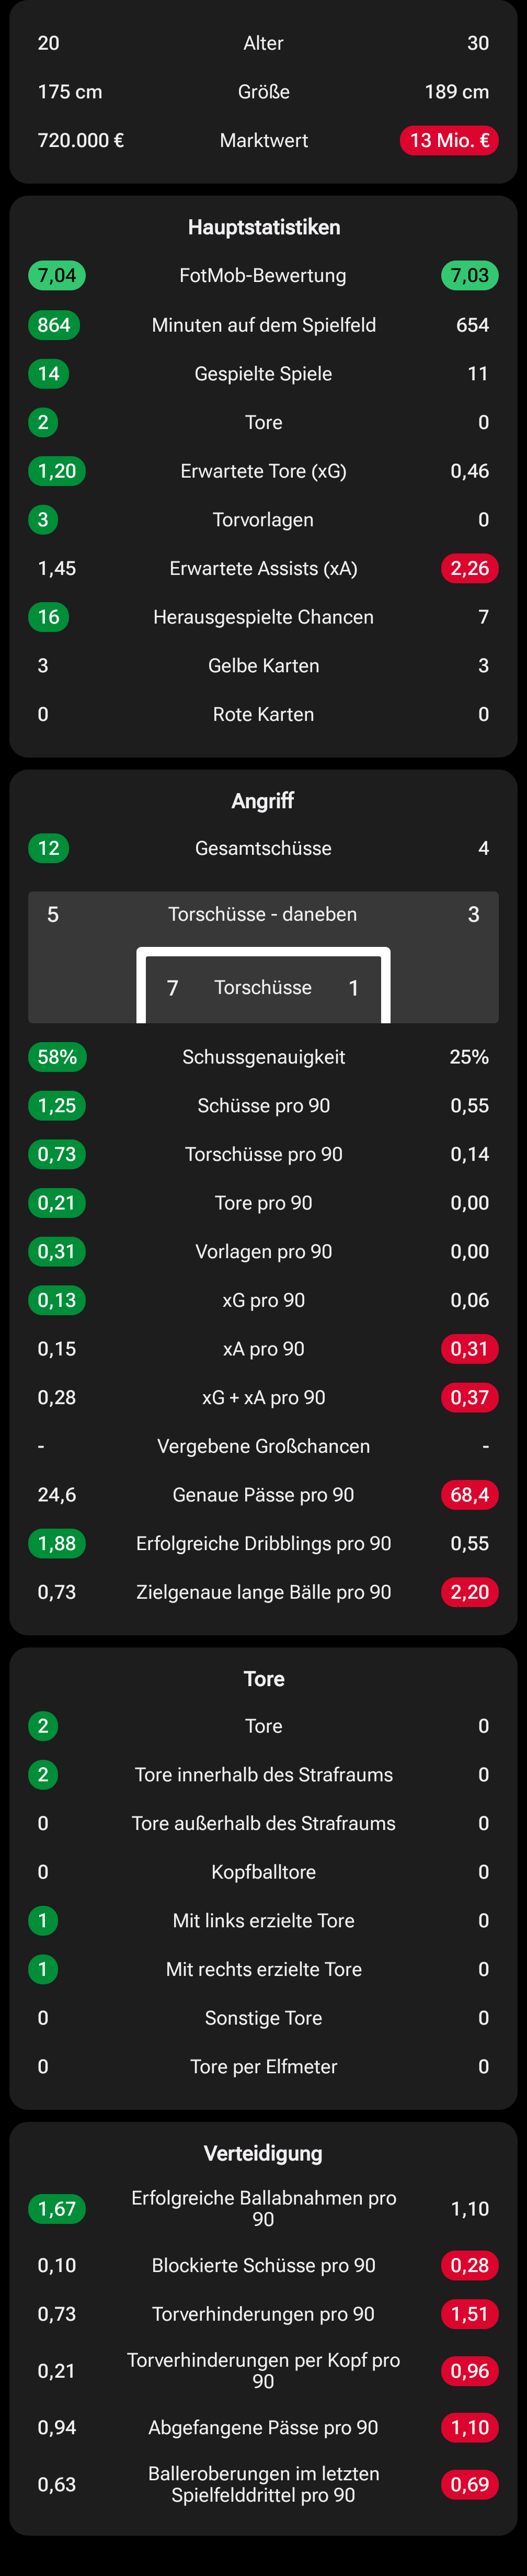The image size is (527, 2576).
Task: Click the Tore section heading
Action: coord(263,1678)
